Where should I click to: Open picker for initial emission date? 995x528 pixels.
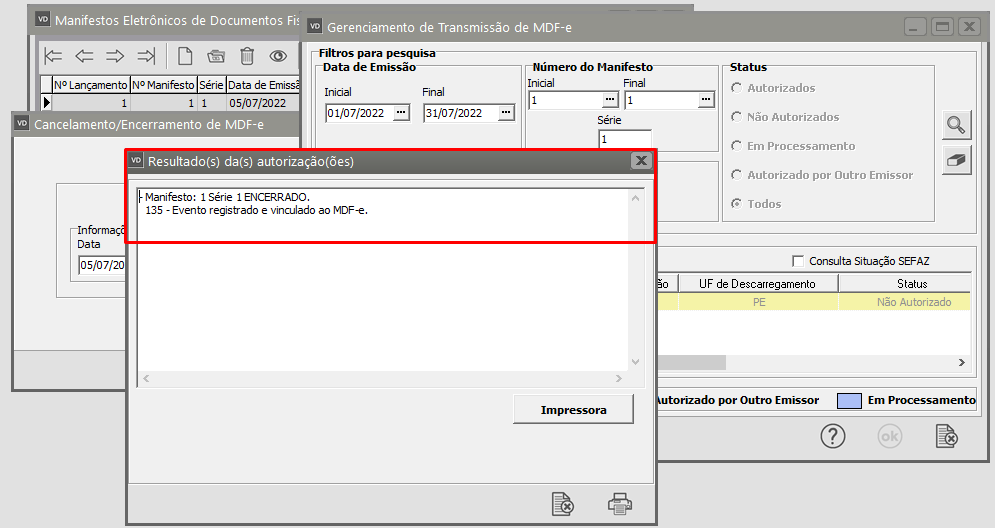[401, 113]
